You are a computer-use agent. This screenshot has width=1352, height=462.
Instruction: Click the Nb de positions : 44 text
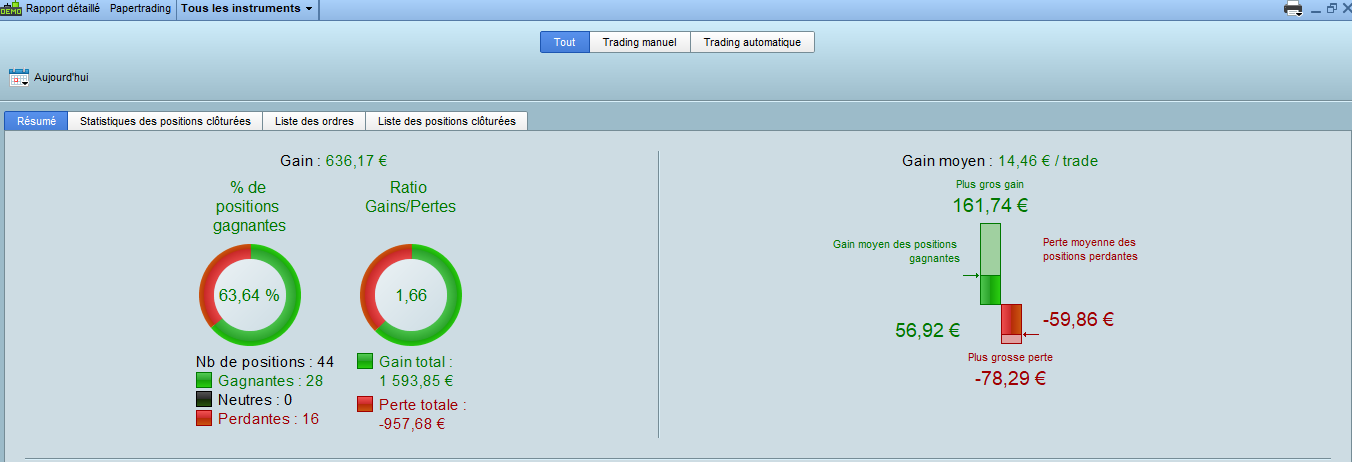tap(265, 361)
